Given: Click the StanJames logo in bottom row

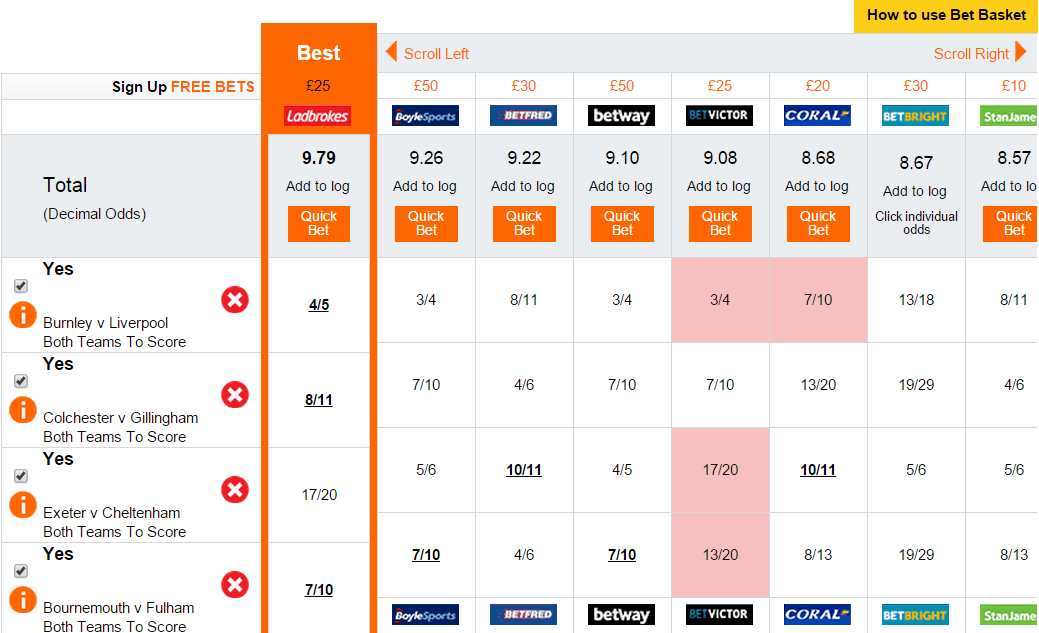Looking at the screenshot, I should click(x=1009, y=614).
